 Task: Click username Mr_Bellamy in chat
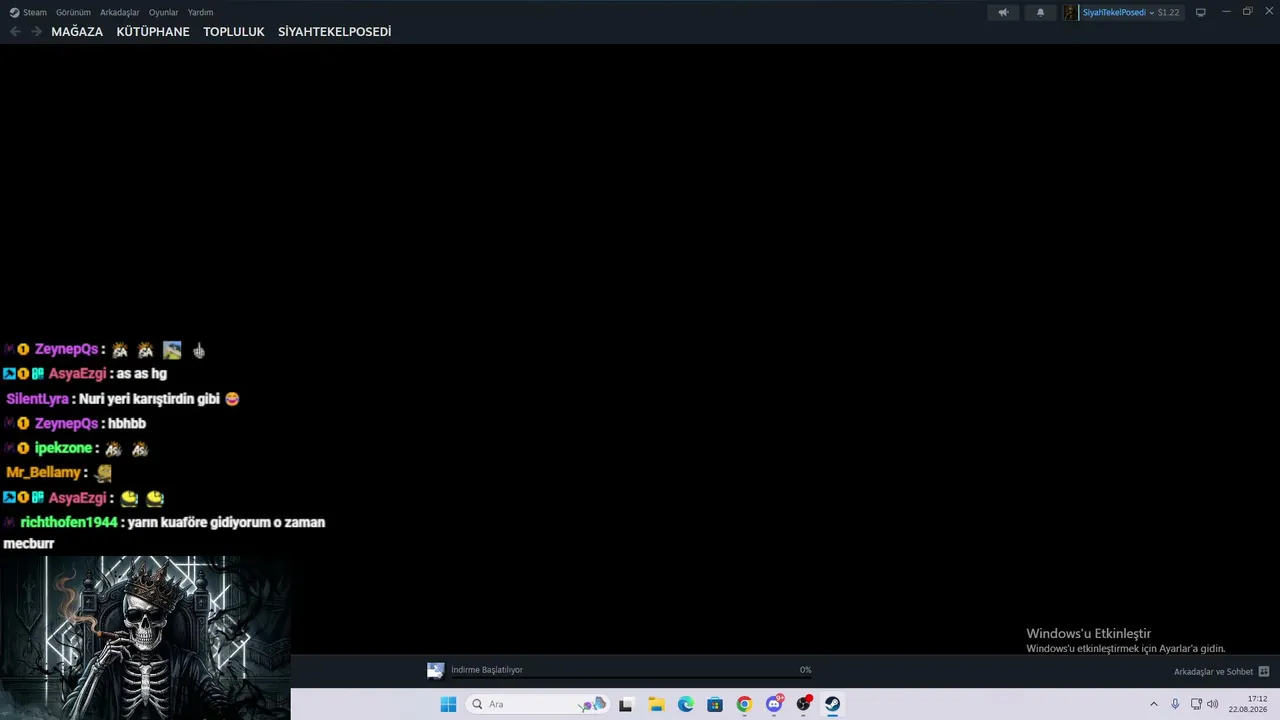pos(43,472)
